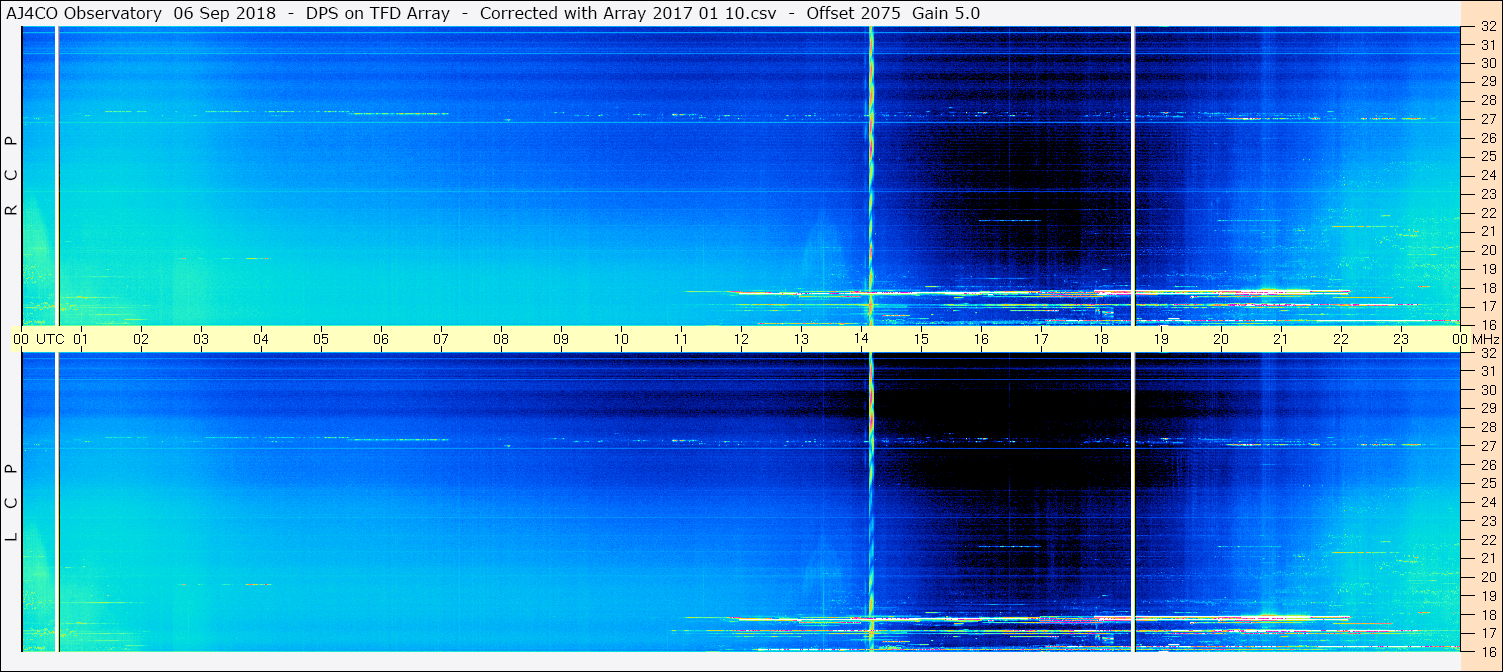The height and width of the screenshot is (672, 1503).
Task: Click the 16 MHz tick on RCP frequency axis
Action: click(x=1487, y=325)
